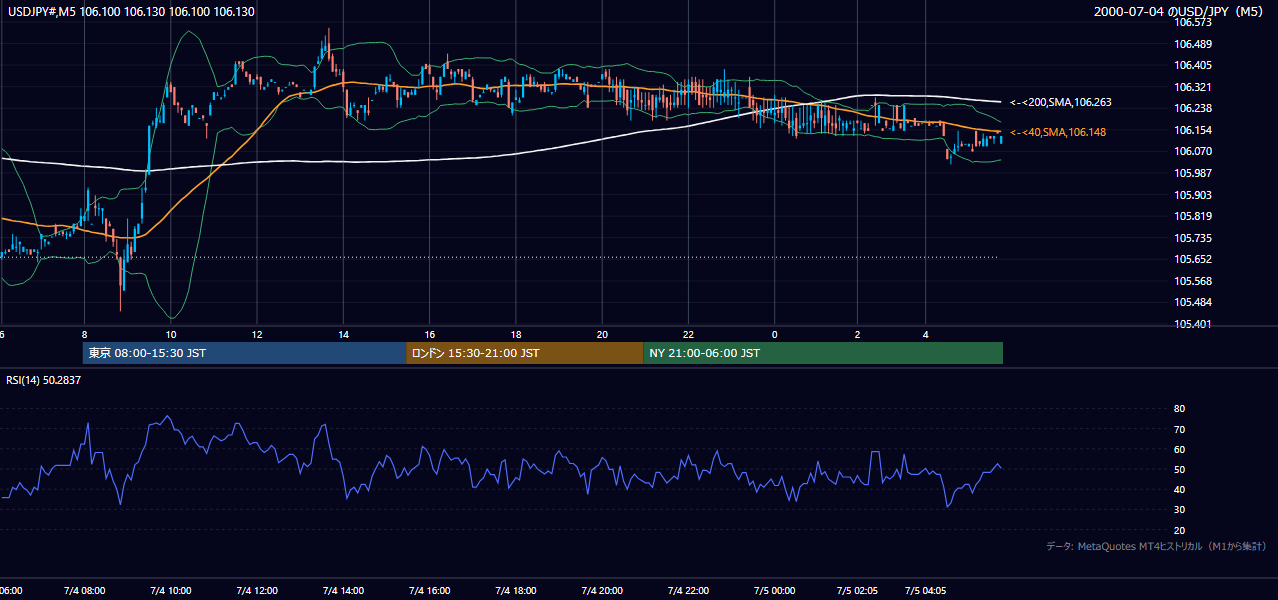Screen dimensions: 1278x600
Task: Click price axis value 105.568
Action: [1192, 281]
